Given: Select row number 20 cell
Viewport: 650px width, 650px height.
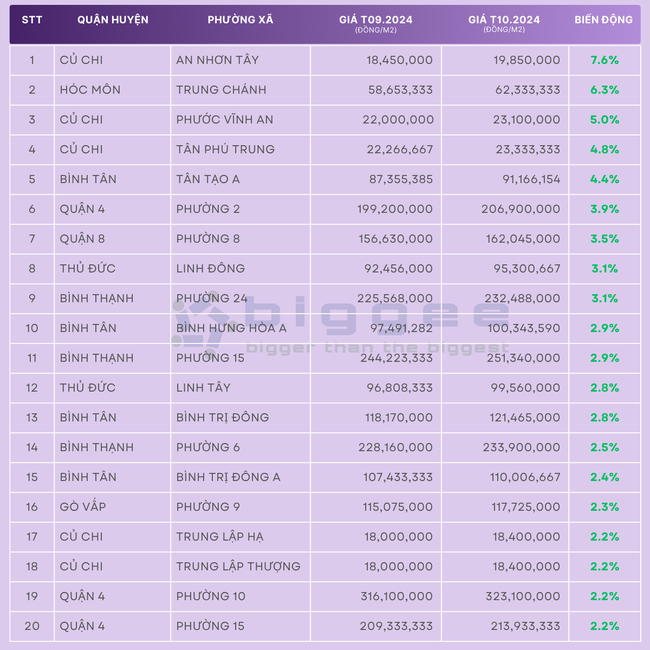Looking at the screenshot, I should 32,626.
